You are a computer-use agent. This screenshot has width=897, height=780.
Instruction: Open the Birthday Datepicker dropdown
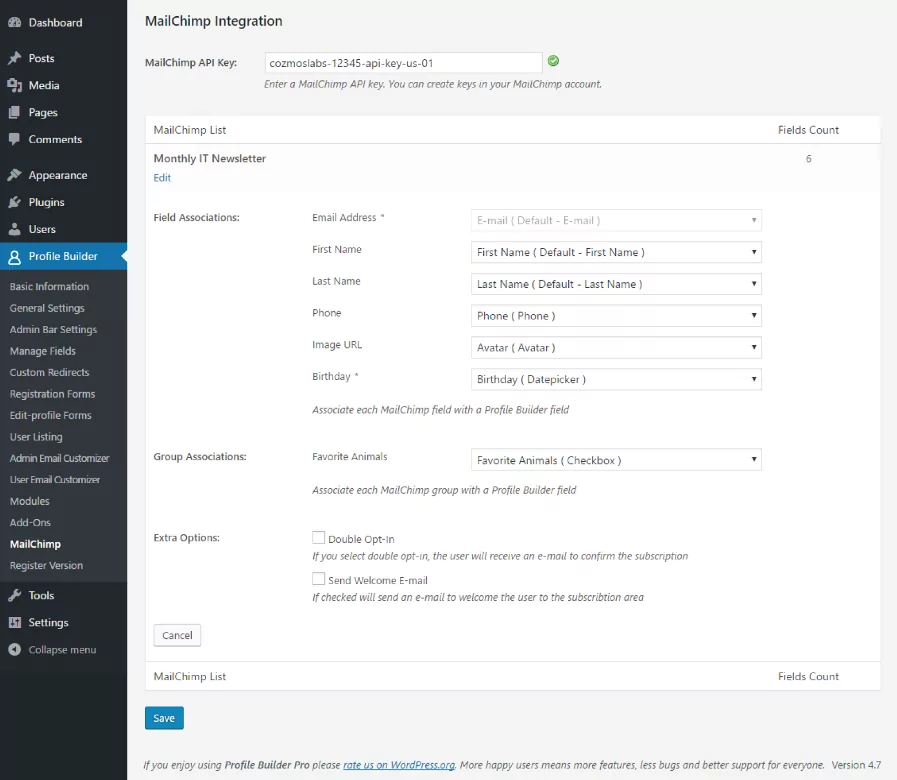pos(616,379)
